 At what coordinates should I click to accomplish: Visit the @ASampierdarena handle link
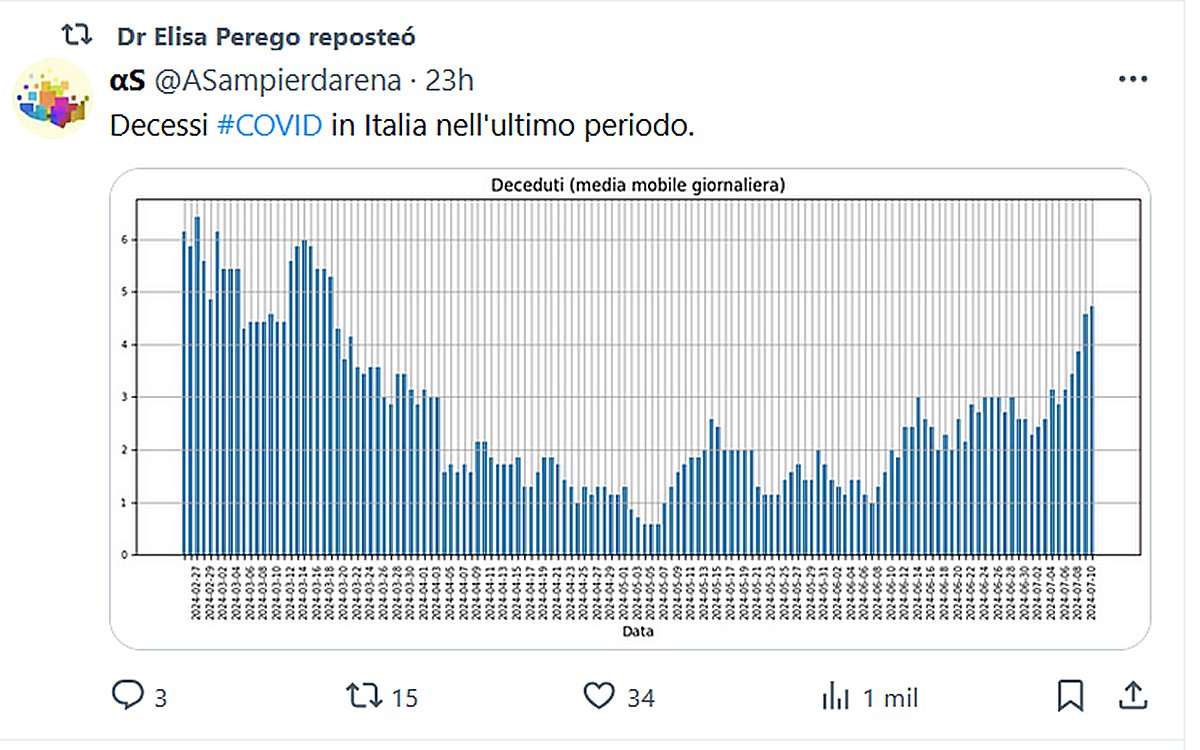coord(277,81)
